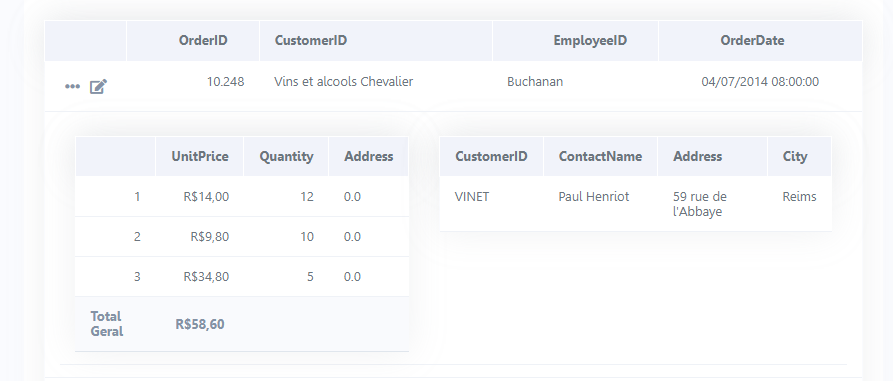Click the 0.0 value in row 1
This screenshot has width=893, height=381.
click(353, 197)
